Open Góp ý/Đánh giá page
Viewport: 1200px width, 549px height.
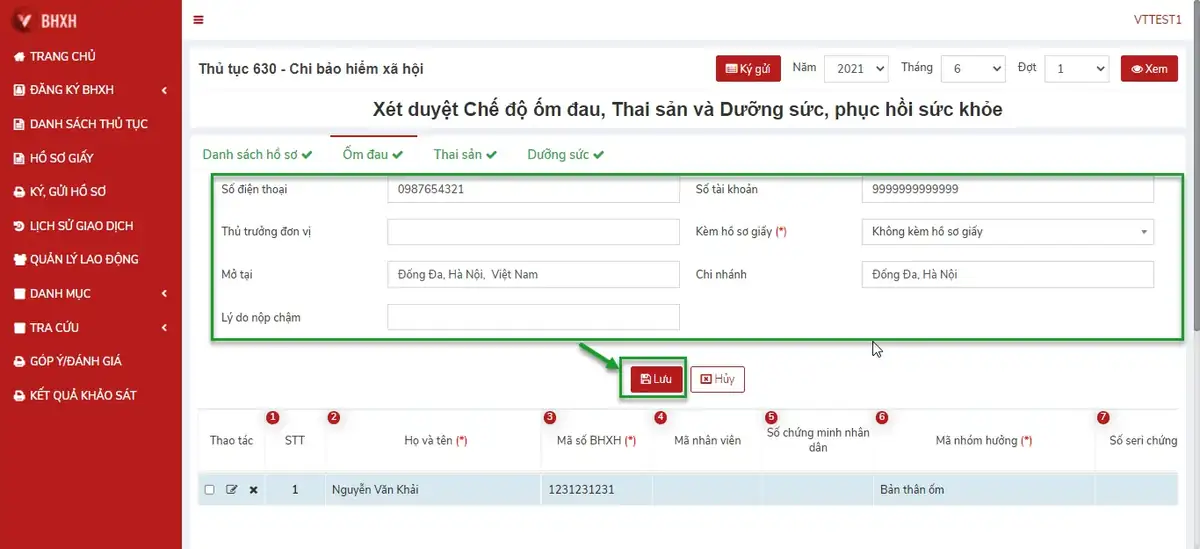(x=67, y=361)
